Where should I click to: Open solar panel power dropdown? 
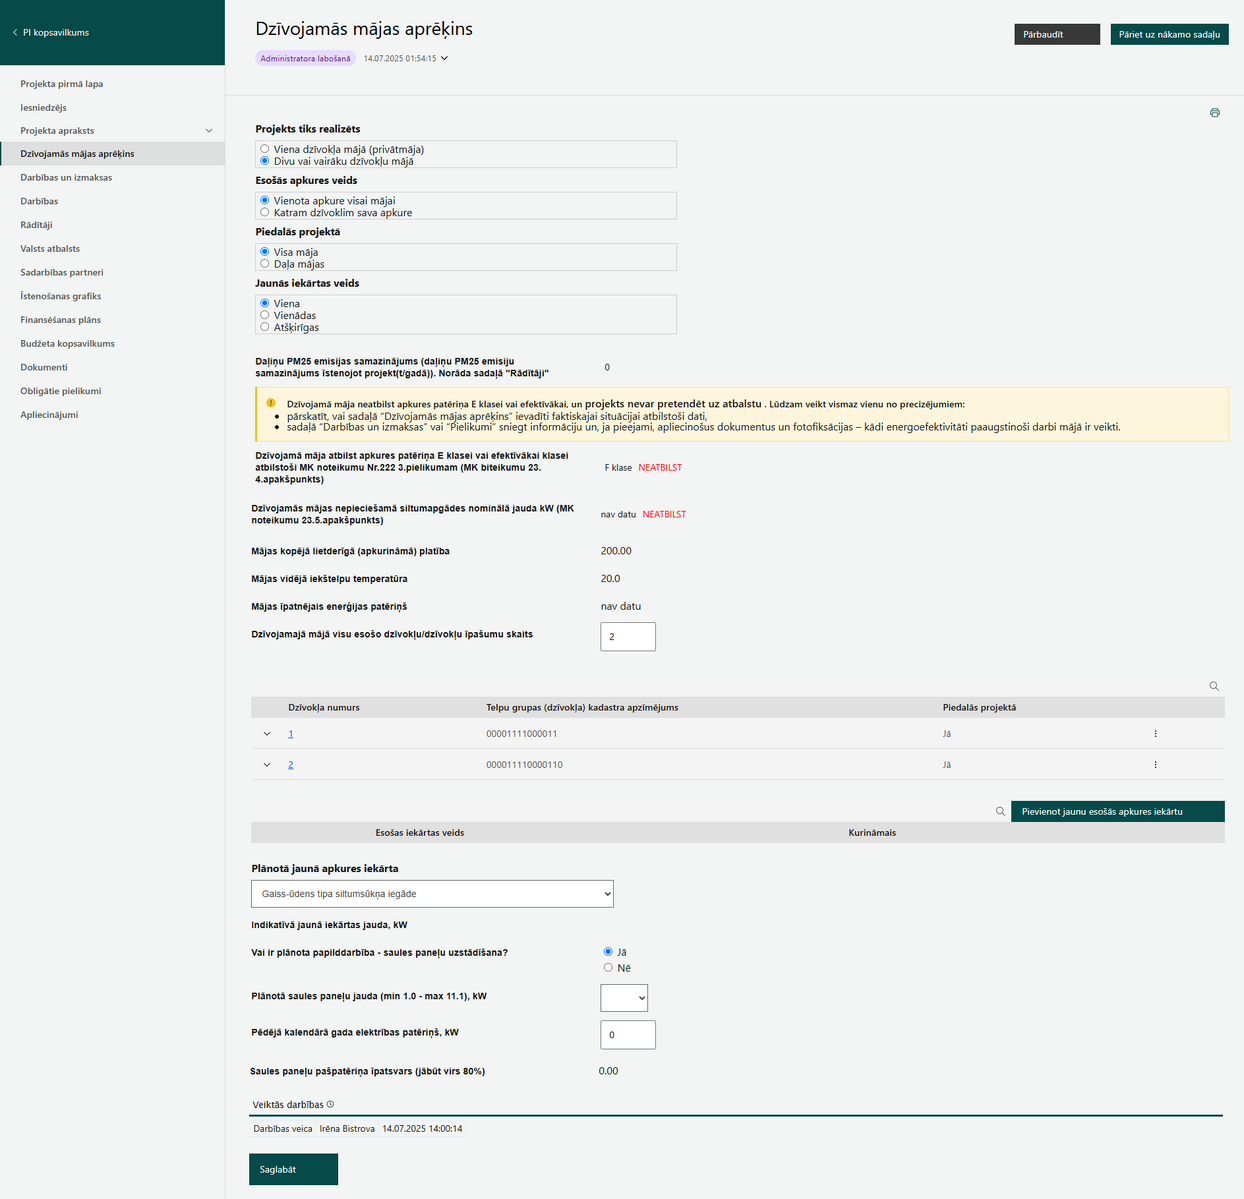tap(624, 998)
